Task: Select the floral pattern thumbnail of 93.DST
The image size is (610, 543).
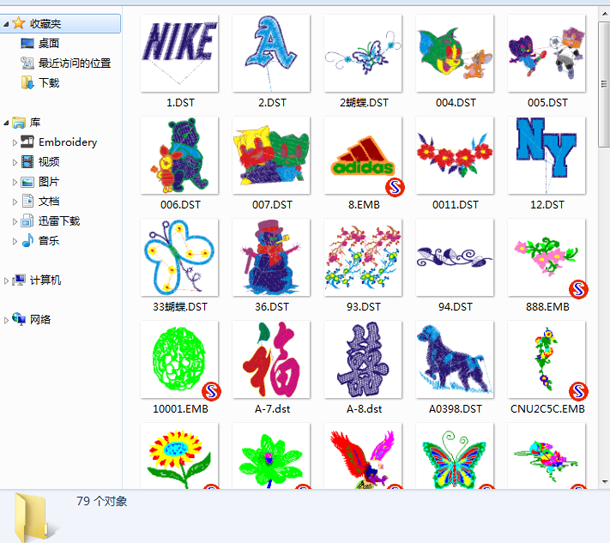Action: click(x=363, y=257)
